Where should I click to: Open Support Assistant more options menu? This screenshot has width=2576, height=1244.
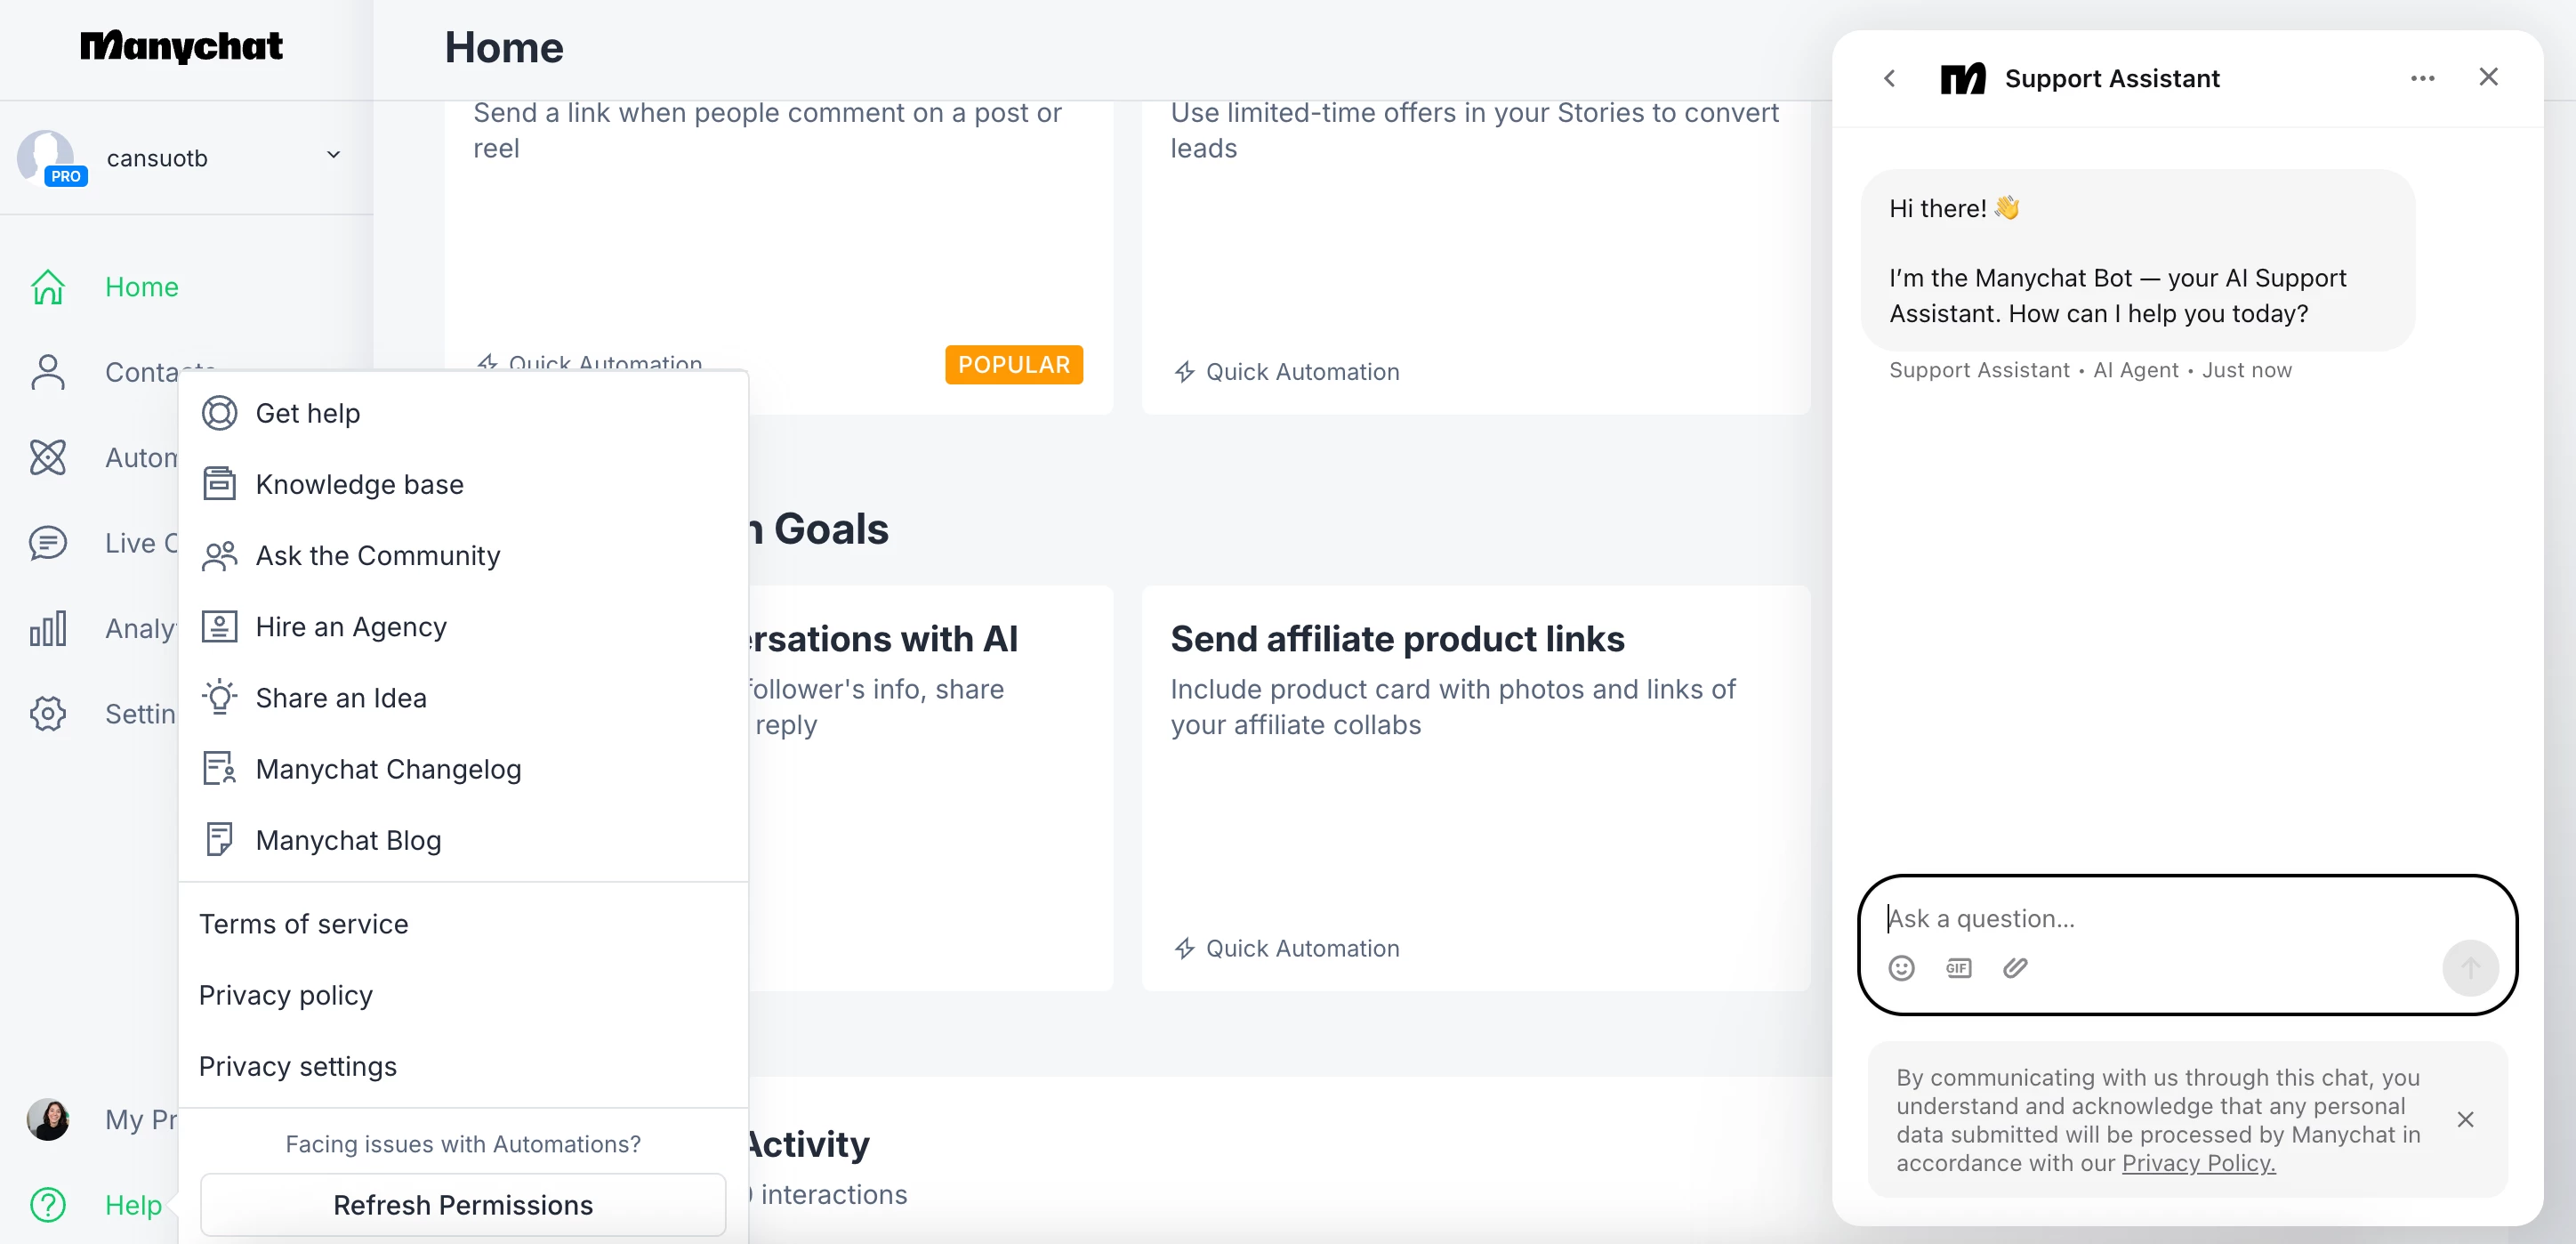(x=2422, y=78)
